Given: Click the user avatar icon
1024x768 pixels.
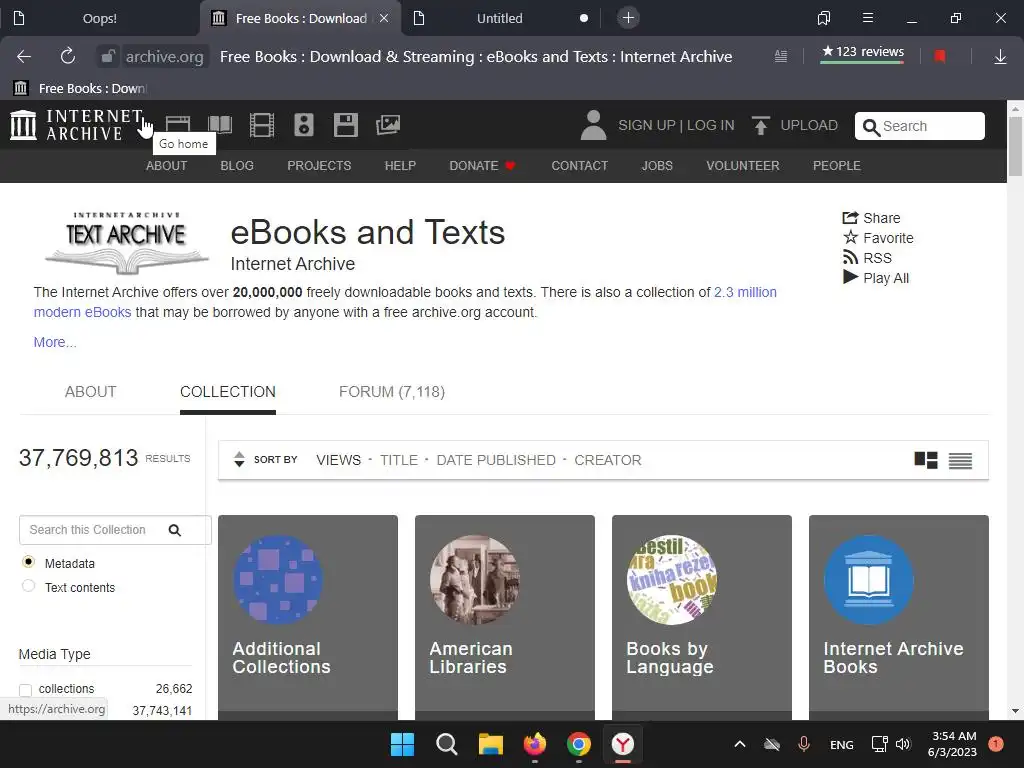Looking at the screenshot, I should click(593, 125).
